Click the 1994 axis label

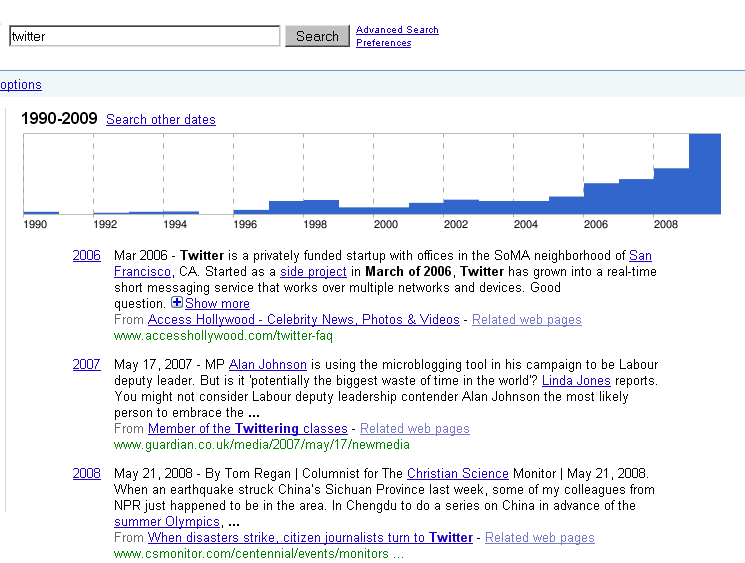(x=175, y=224)
